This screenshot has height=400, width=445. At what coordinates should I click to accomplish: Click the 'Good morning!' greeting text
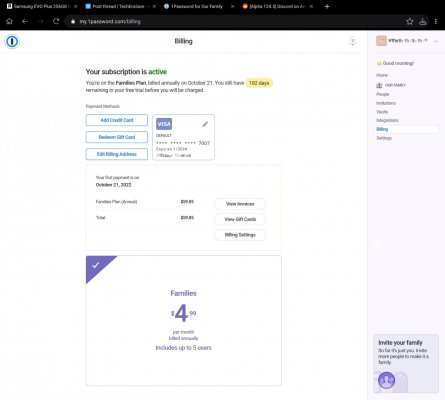pyautogui.click(x=398, y=63)
